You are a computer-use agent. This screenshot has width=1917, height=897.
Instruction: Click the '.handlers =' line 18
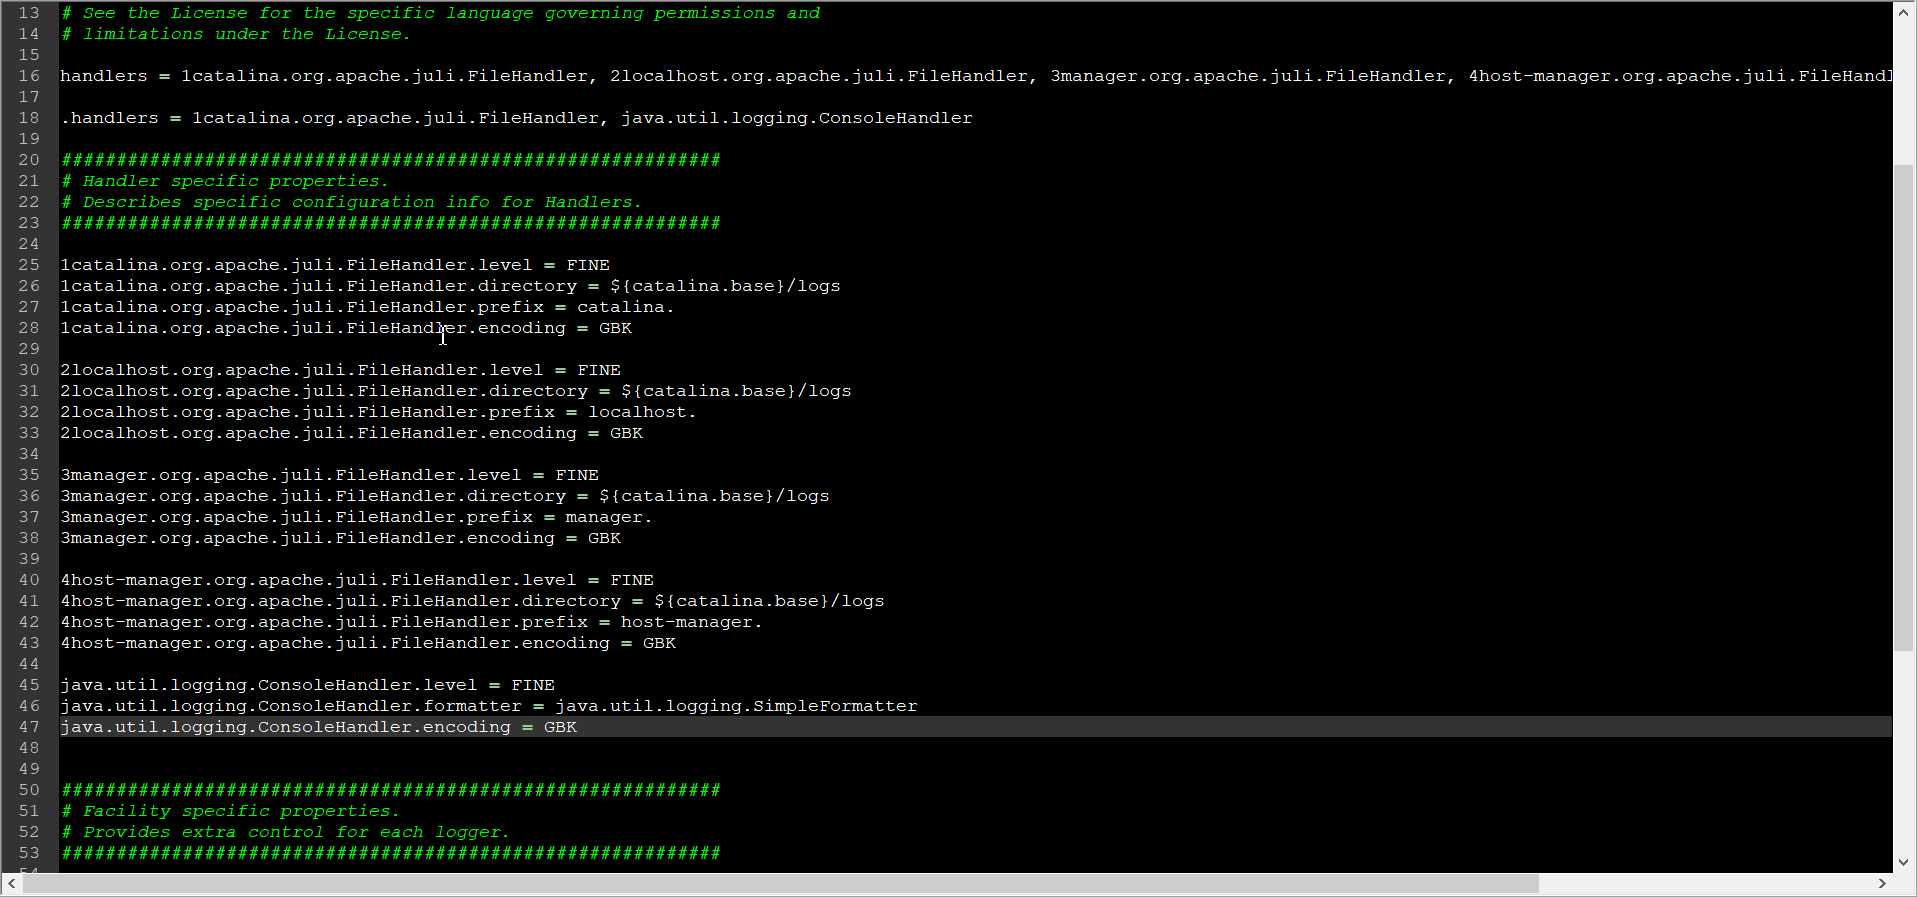tap(516, 118)
